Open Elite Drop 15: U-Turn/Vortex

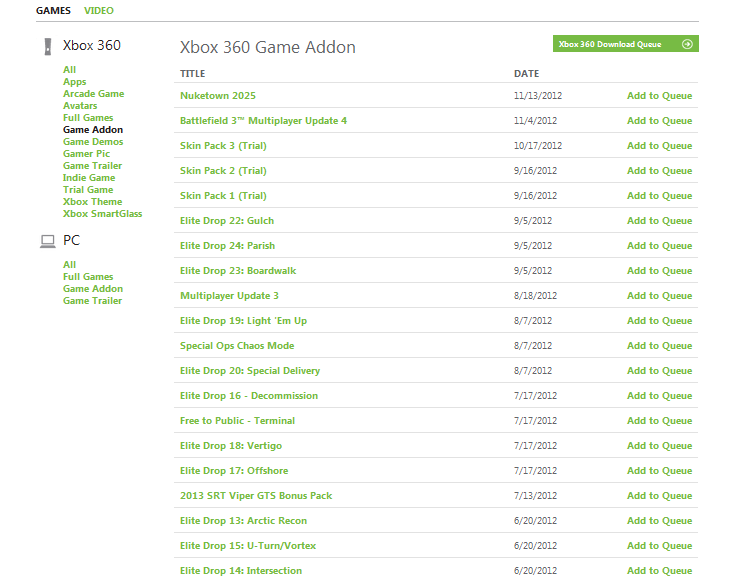pyautogui.click(x=248, y=545)
